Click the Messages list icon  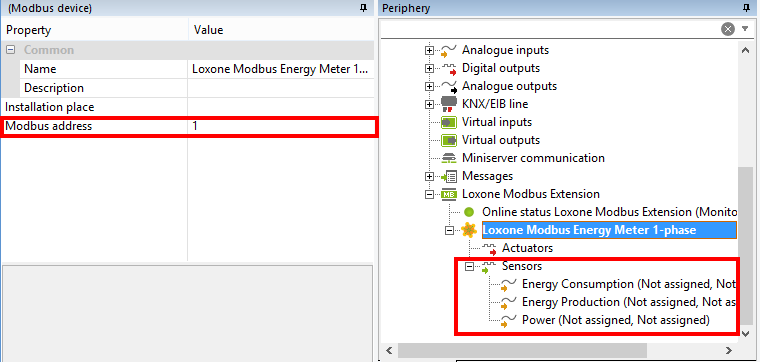[x=448, y=176]
